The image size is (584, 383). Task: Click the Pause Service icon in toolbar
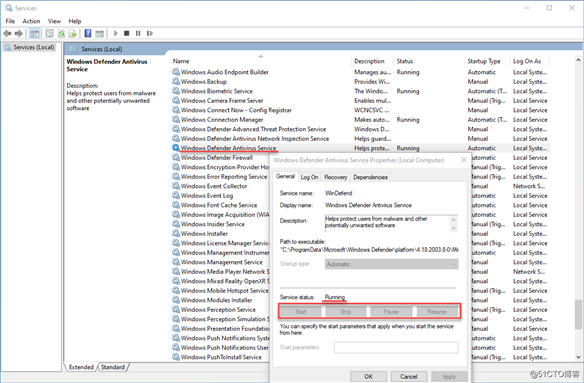click(138, 34)
